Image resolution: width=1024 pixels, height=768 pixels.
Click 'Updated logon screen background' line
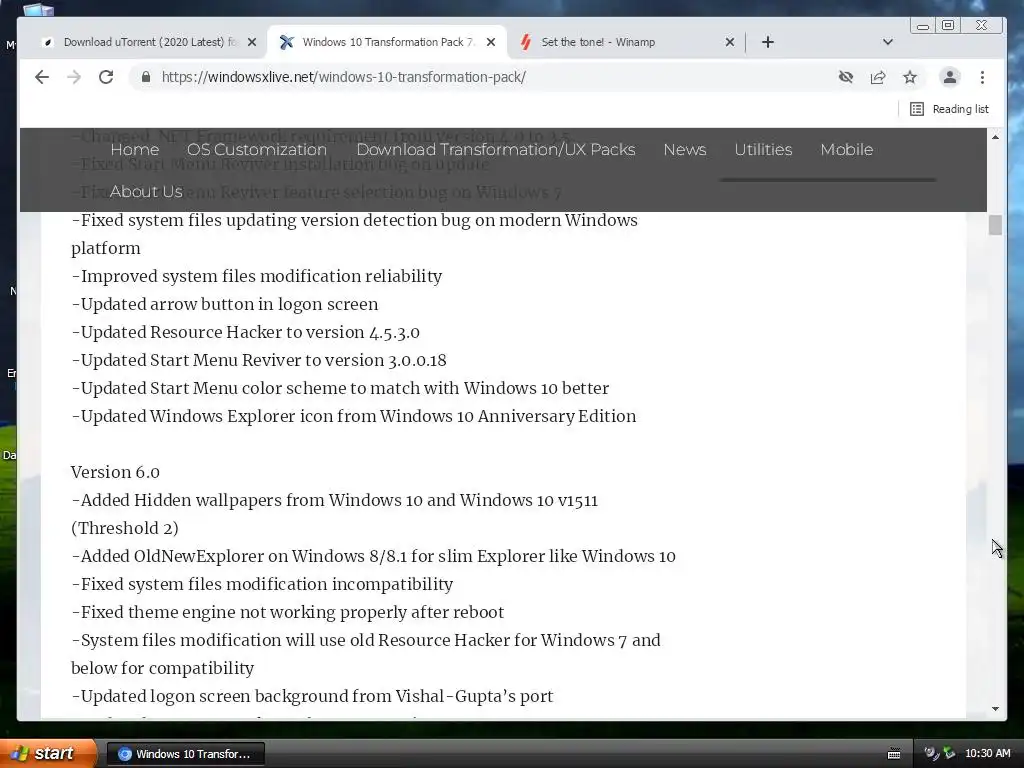312,696
